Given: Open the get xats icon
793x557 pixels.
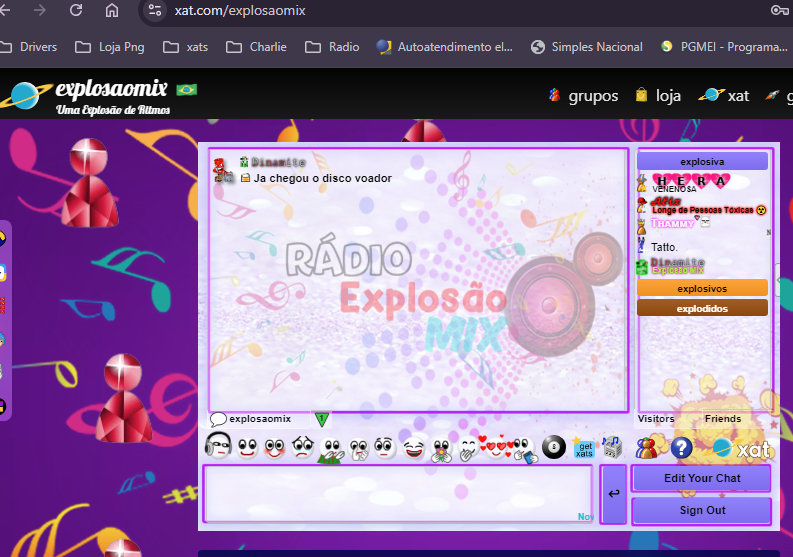Looking at the screenshot, I should (x=584, y=448).
